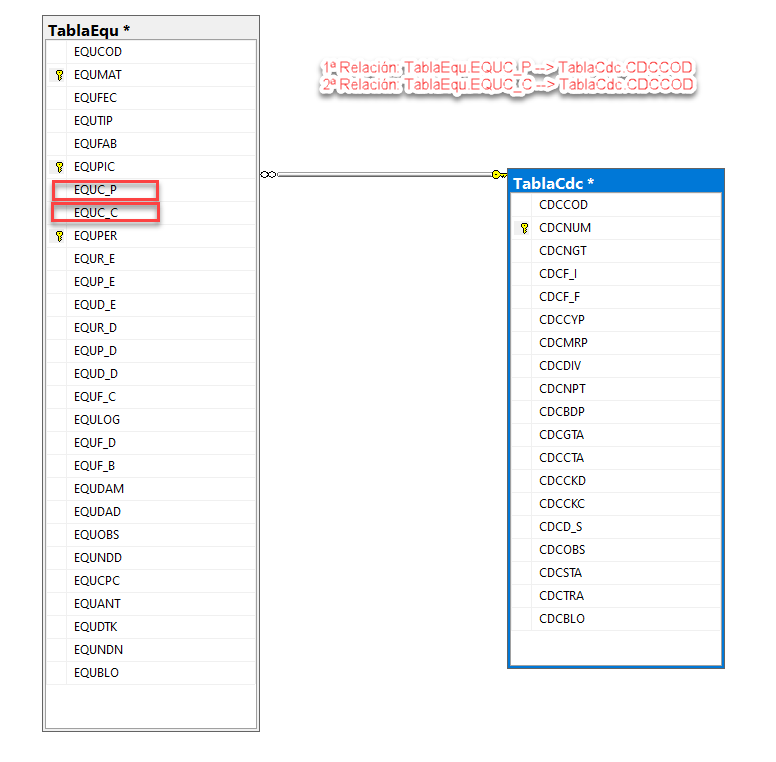Select the EQUFEC column row
776x762 pixels.
pyautogui.click(x=151, y=98)
